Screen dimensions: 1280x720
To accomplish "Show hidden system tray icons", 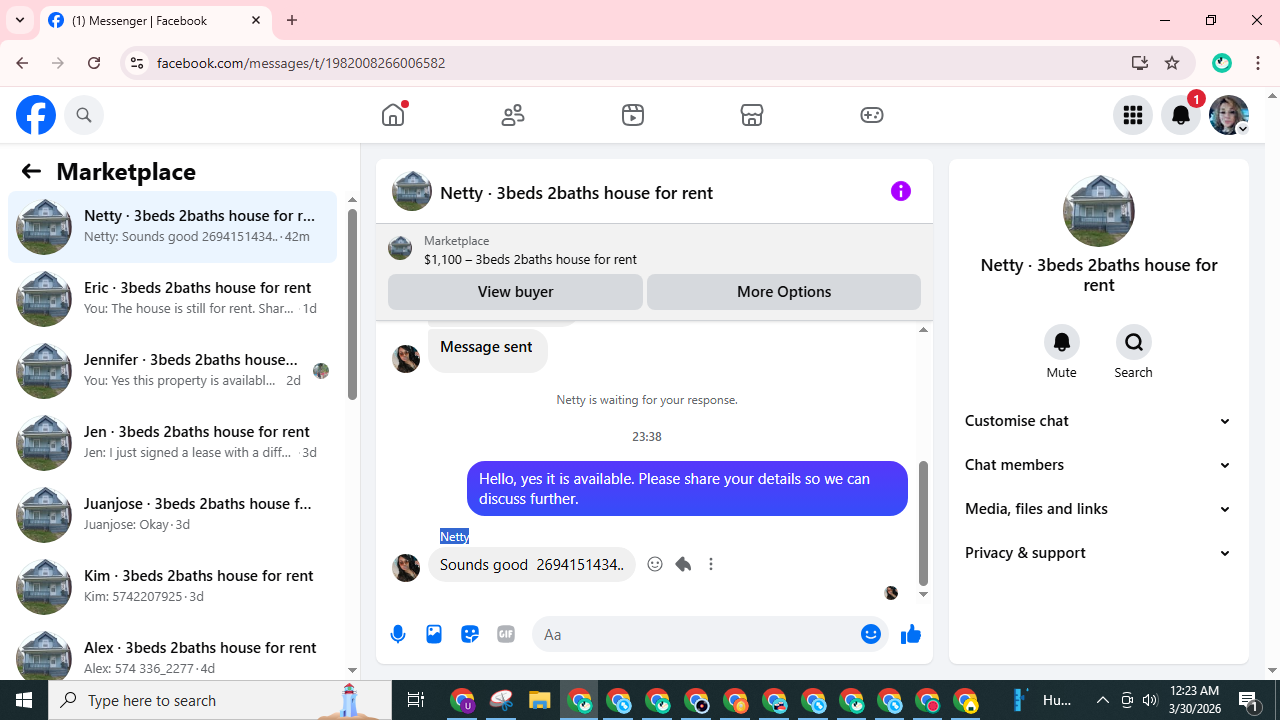I will 1103,700.
